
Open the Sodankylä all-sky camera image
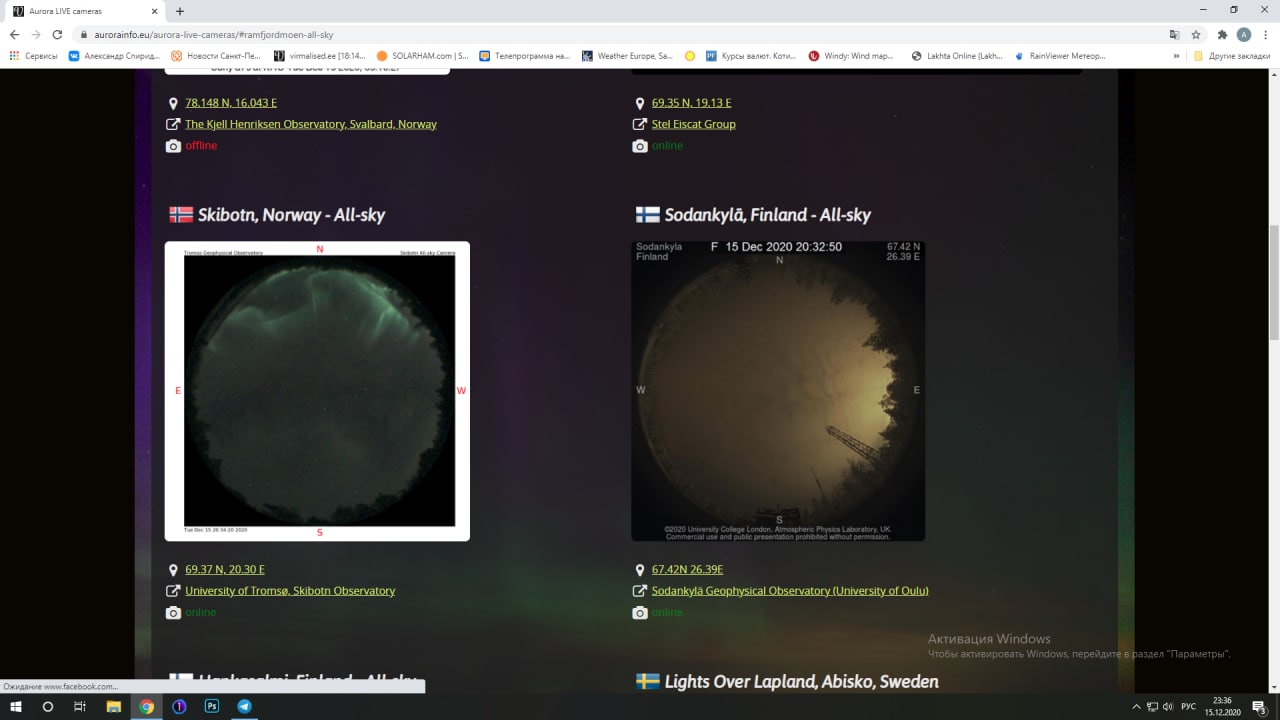[x=778, y=391]
